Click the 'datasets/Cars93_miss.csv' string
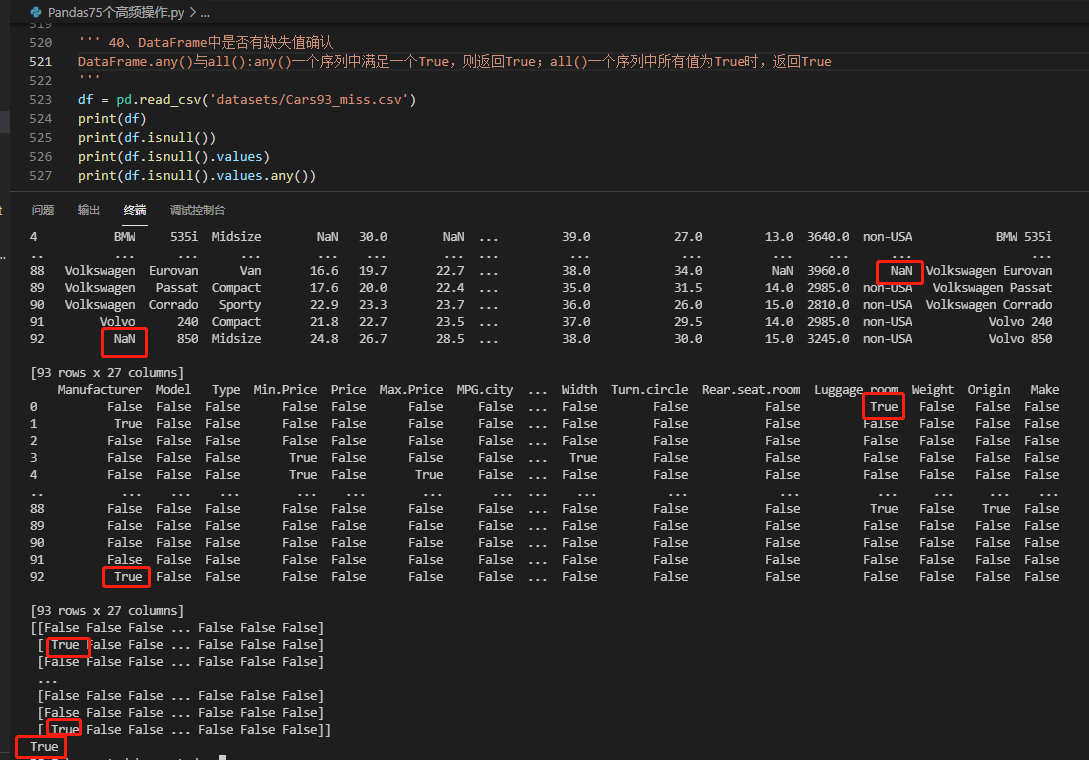 click(308, 99)
